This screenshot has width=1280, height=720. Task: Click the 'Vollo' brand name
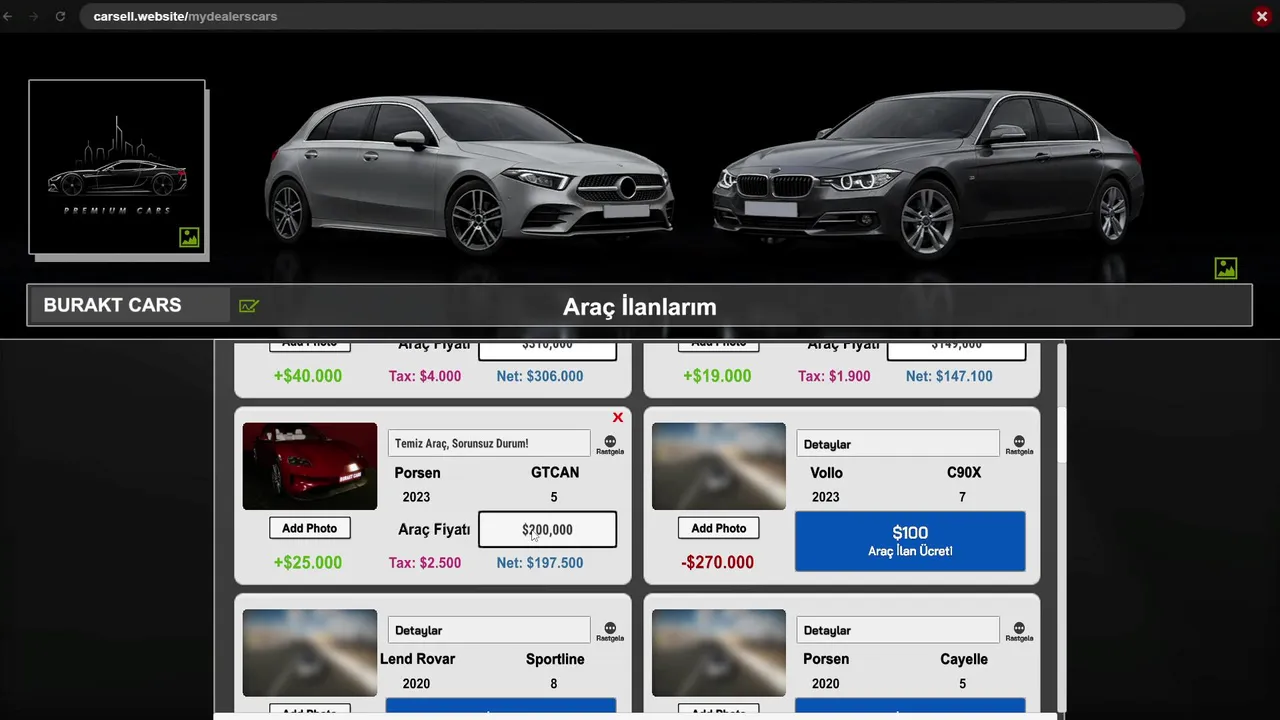click(x=826, y=472)
